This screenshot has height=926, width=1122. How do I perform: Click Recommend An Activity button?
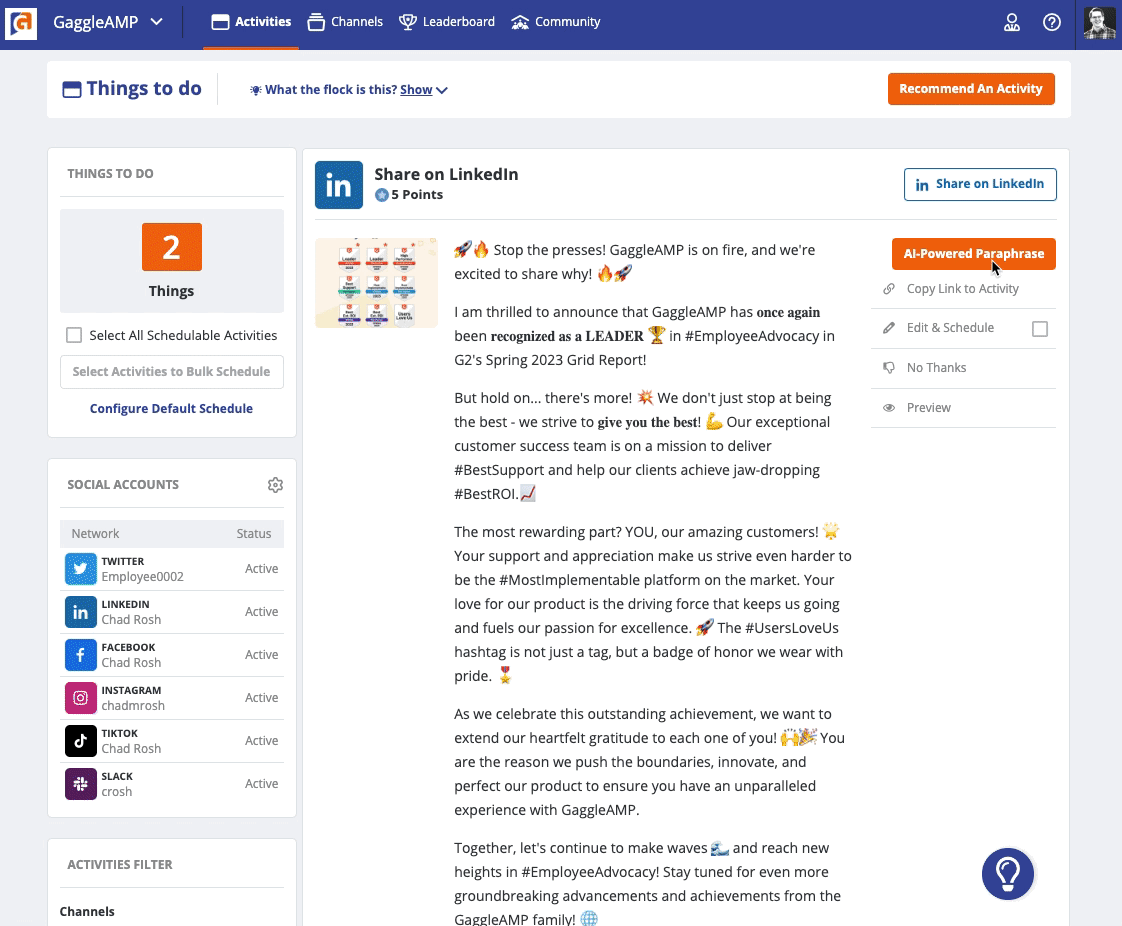pyautogui.click(x=971, y=89)
